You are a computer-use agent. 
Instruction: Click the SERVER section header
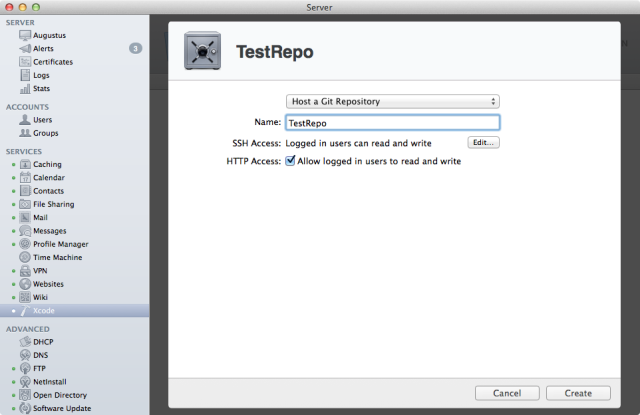point(20,23)
